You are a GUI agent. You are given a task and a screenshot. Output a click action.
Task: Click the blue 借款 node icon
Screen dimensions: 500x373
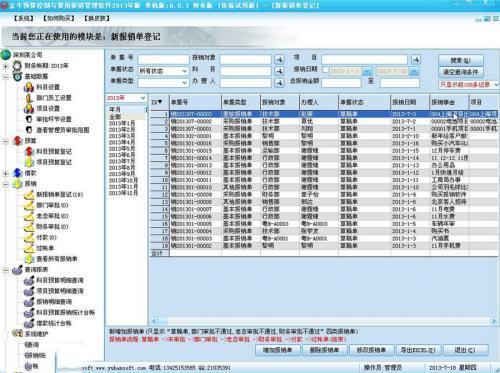(x=17, y=173)
